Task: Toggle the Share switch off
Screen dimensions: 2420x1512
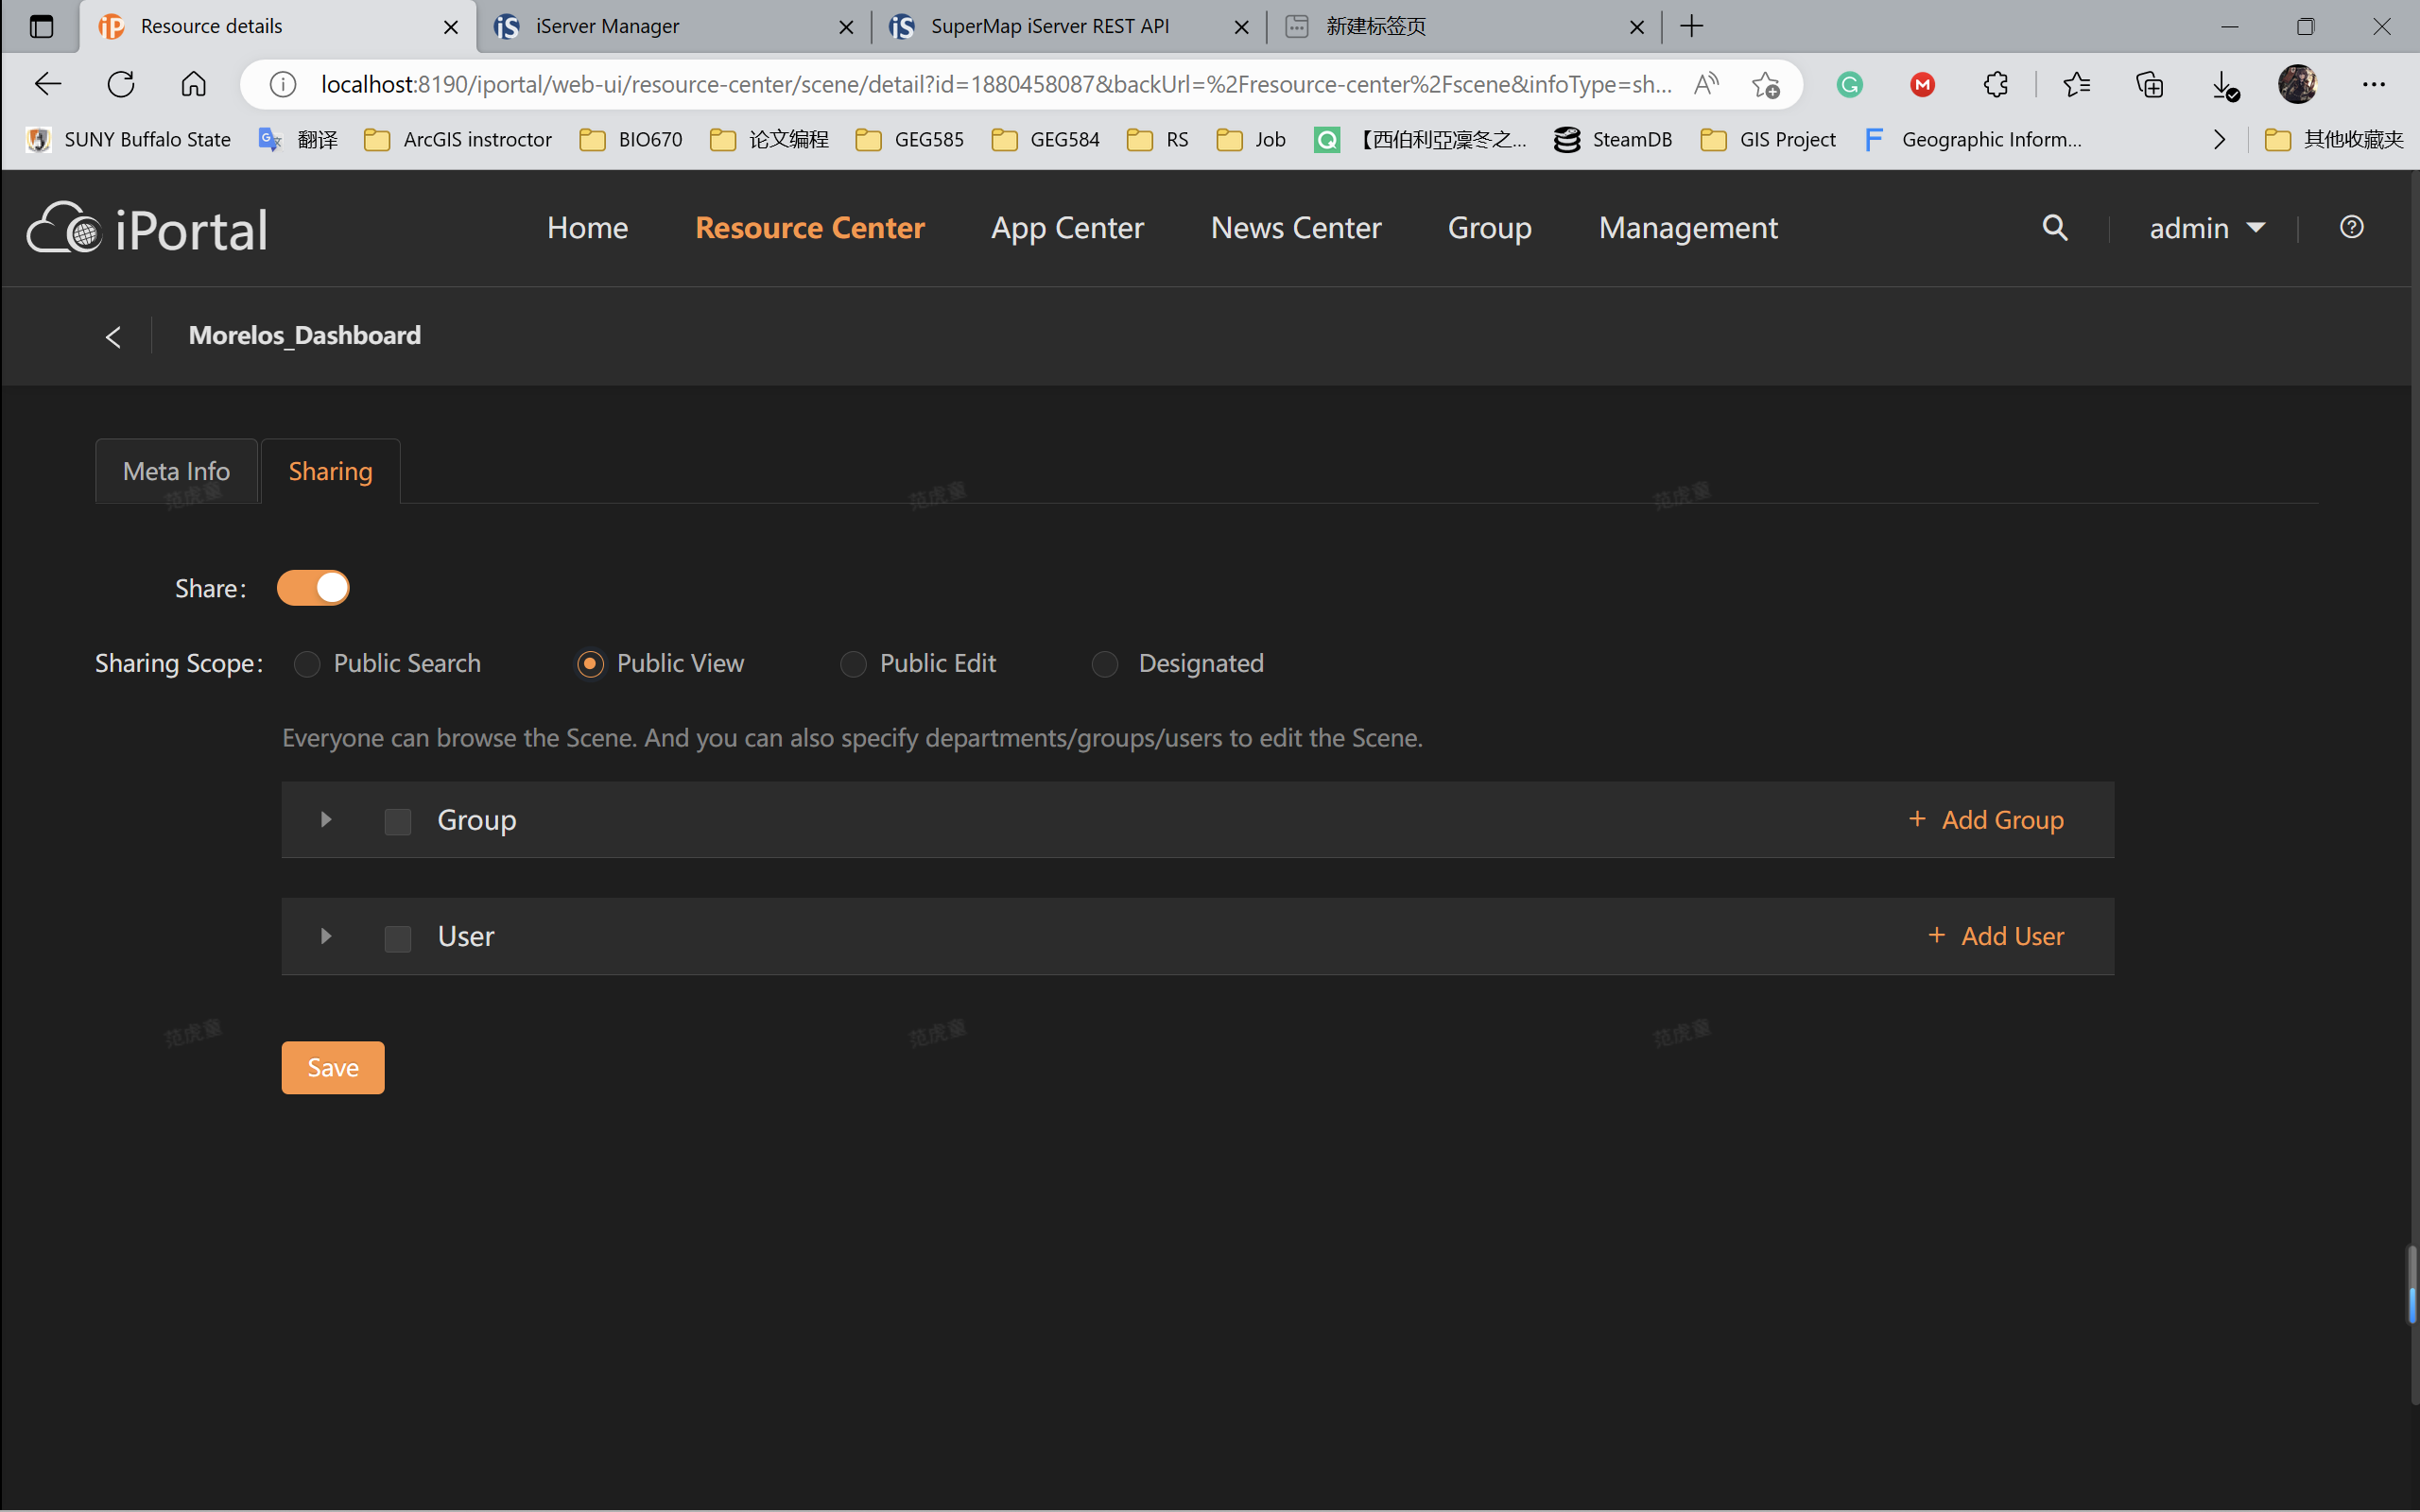Action: (313, 588)
